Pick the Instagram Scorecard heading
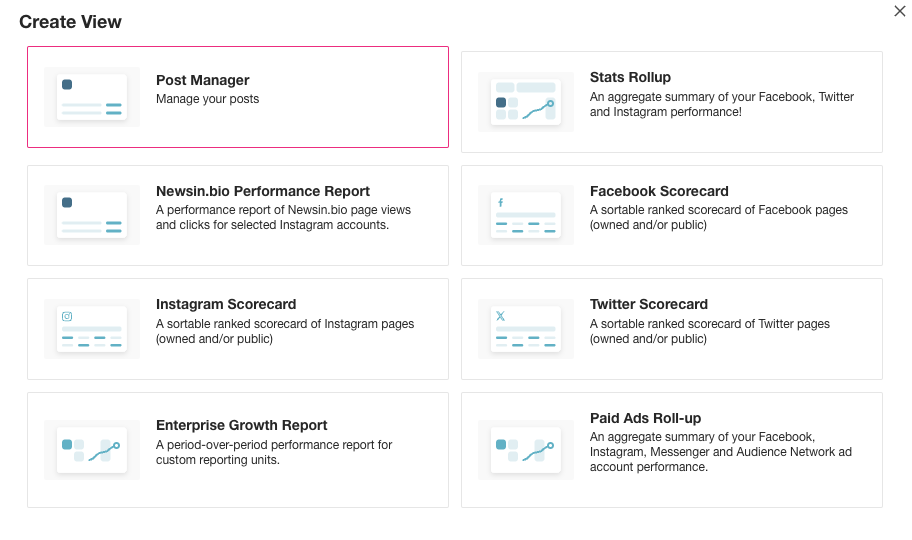 226,304
